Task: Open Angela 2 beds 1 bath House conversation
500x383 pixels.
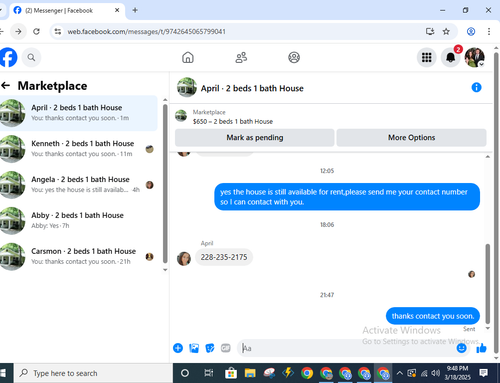Action: point(79,185)
